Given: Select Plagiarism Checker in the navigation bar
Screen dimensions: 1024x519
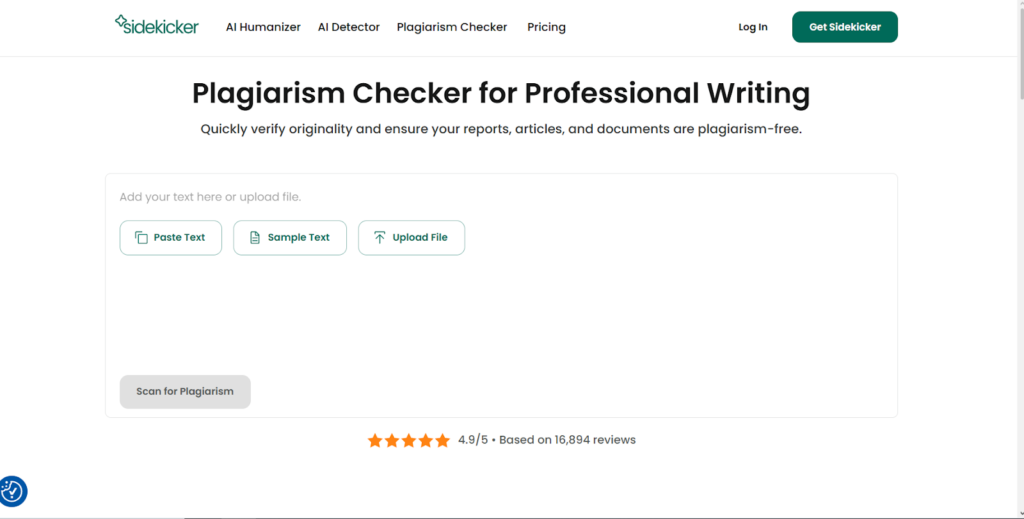Looking at the screenshot, I should click(452, 27).
